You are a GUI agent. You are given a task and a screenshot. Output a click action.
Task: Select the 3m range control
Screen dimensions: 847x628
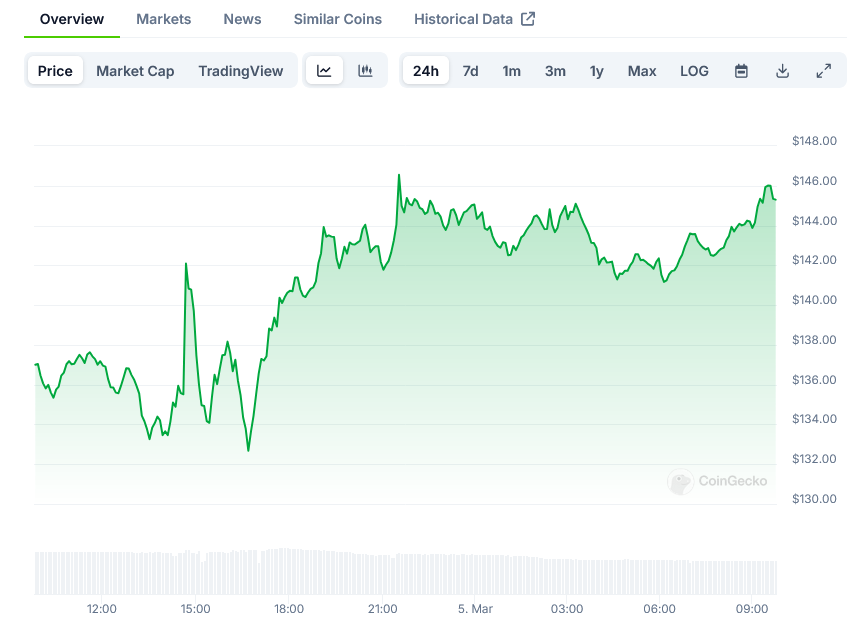pyautogui.click(x=555, y=70)
